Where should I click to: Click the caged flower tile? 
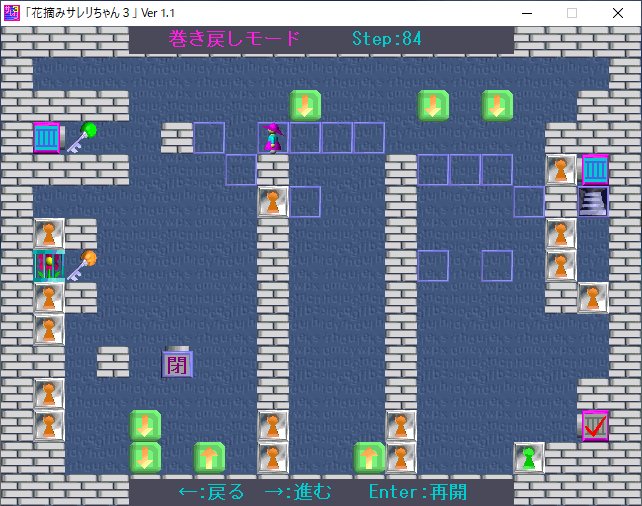(x=49, y=265)
